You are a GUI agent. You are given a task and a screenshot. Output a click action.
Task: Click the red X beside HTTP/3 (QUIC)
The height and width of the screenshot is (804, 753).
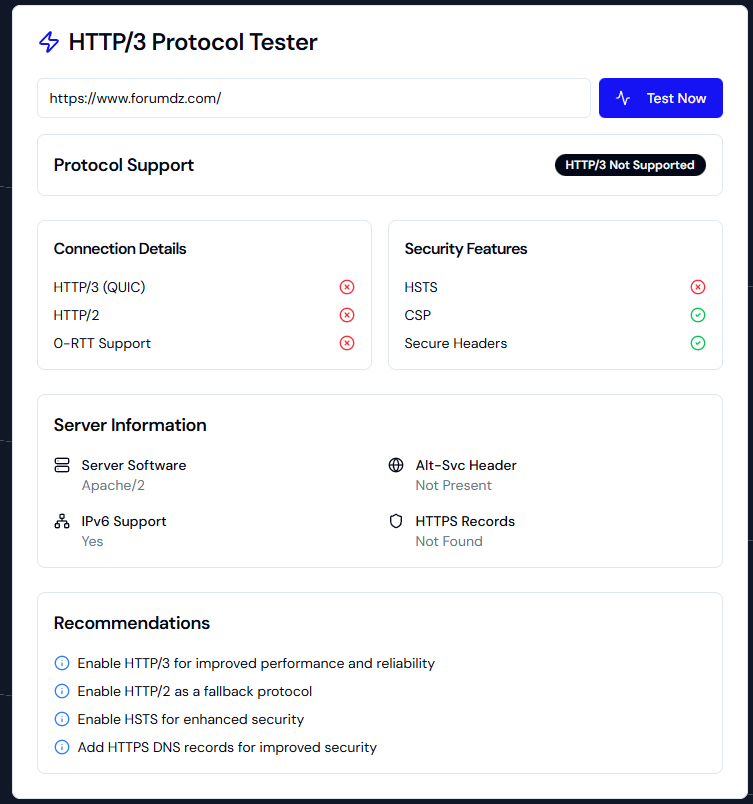(x=347, y=287)
